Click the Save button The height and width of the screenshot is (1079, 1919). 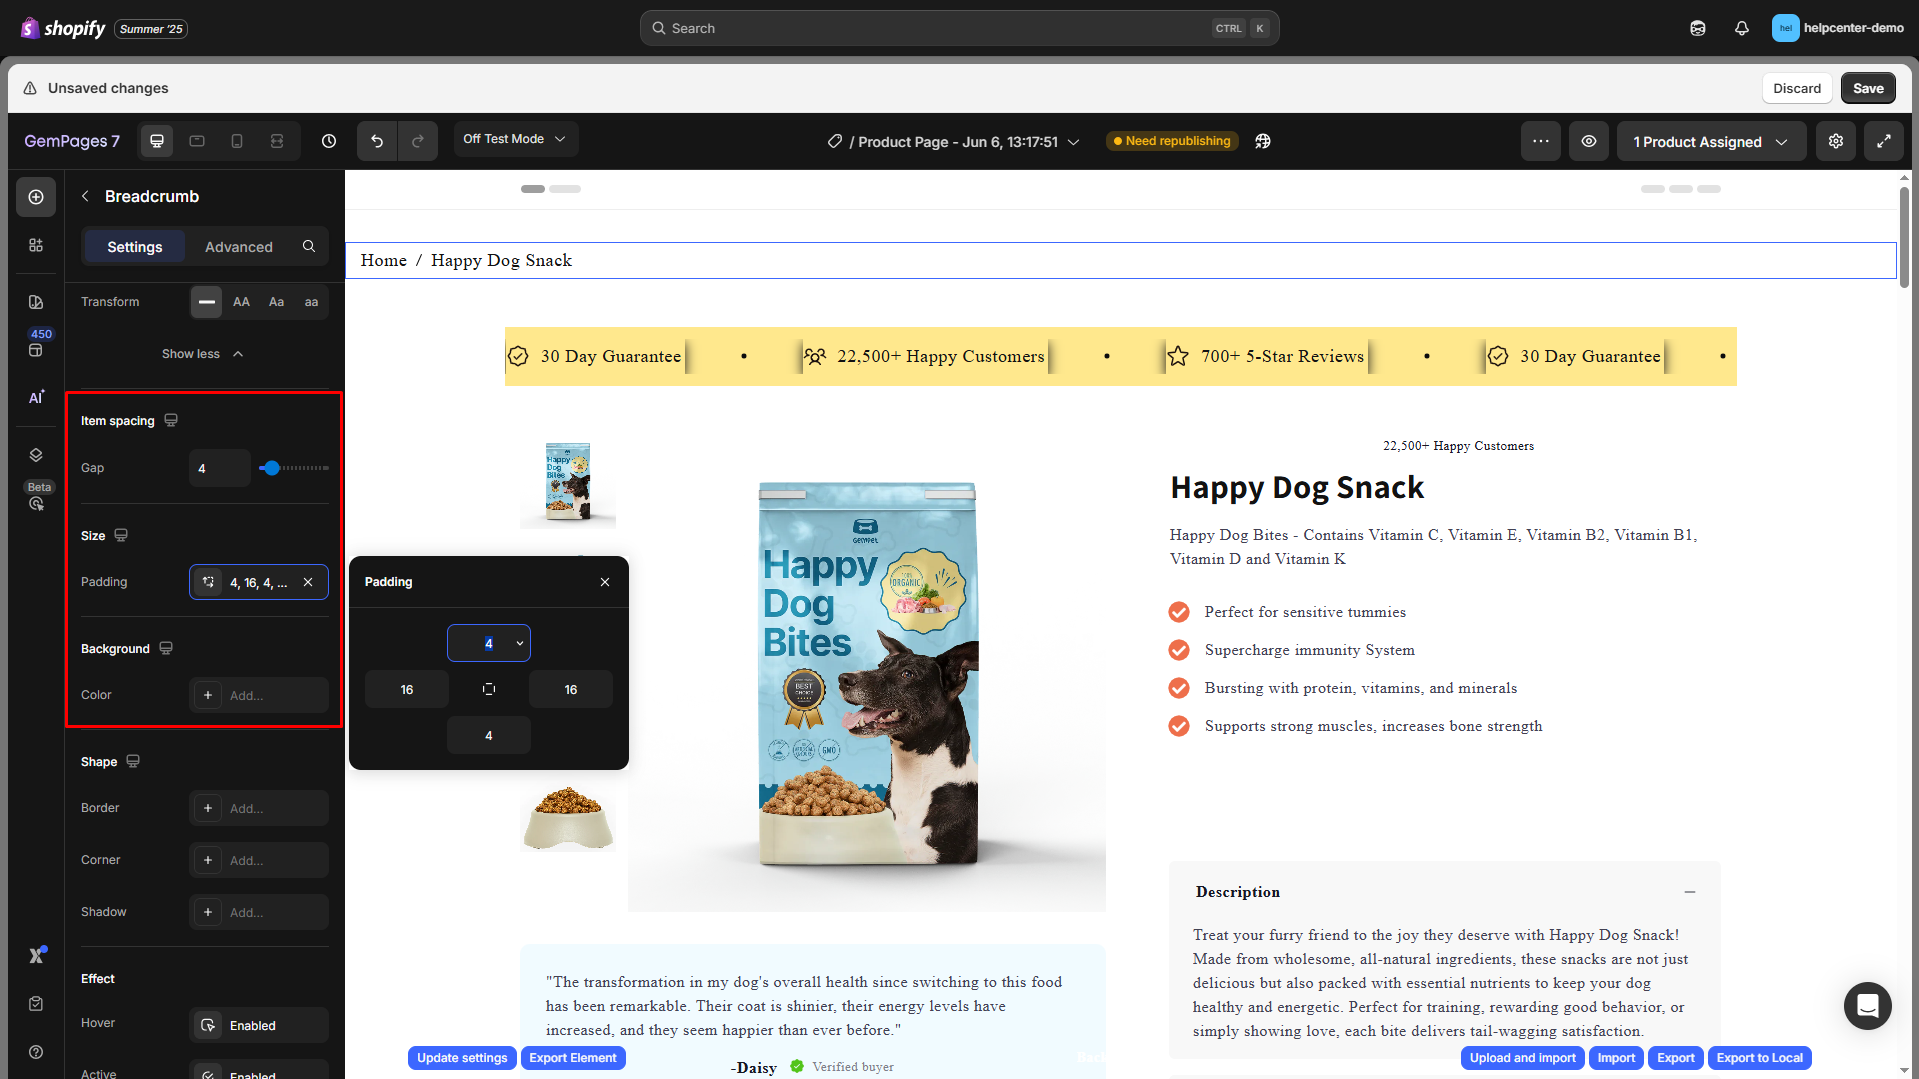(1867, 88)
